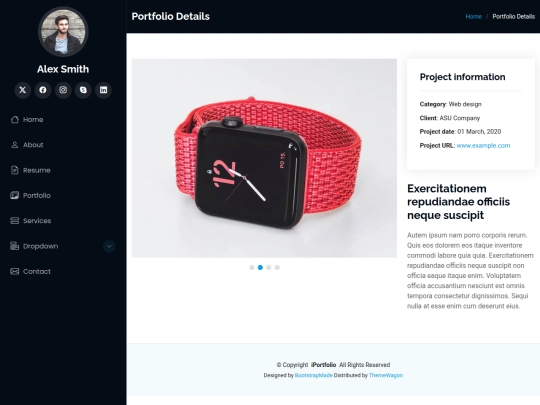Image resolution: width=540 pixels, height=405 pixels.
Task: Click the Facebook social icon
Action: click(43, 90)
